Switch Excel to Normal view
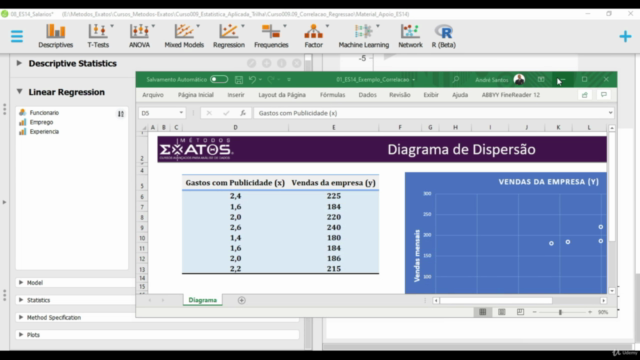Viewport: 640px width, 360px height. point(482,312)
